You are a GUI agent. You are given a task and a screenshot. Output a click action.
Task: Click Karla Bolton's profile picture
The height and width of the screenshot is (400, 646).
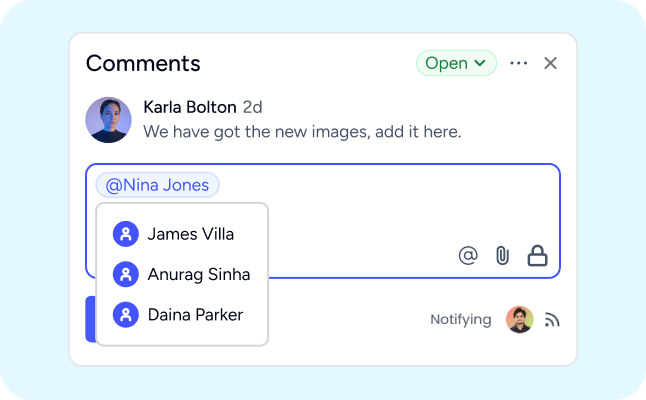point(109,120)
